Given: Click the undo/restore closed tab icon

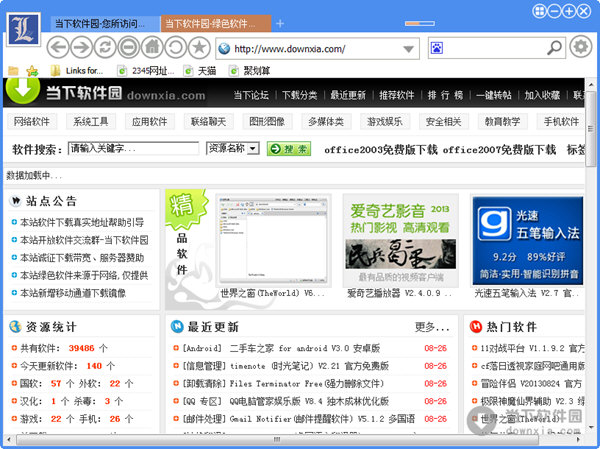Looking at the screenshot, I should click(176, 47).
